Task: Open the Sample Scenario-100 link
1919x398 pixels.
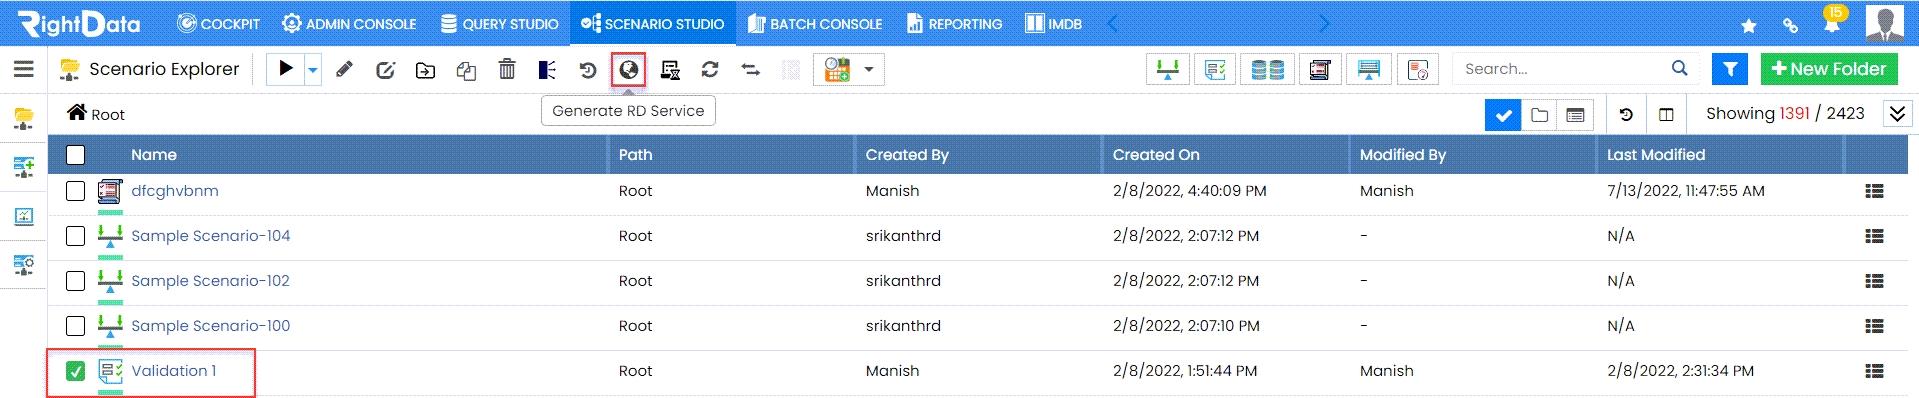Action: tap(211, 326)
